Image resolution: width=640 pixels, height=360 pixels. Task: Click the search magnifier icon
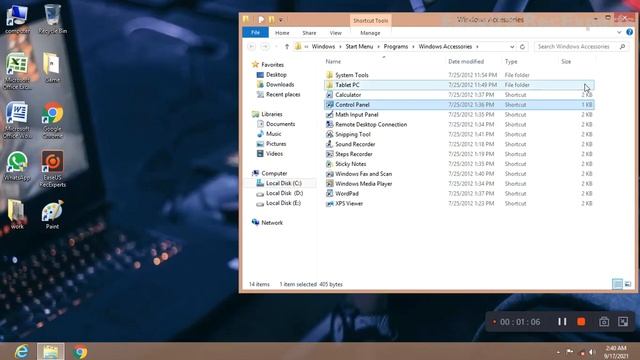pyautogui.click(x=622, y=47)
